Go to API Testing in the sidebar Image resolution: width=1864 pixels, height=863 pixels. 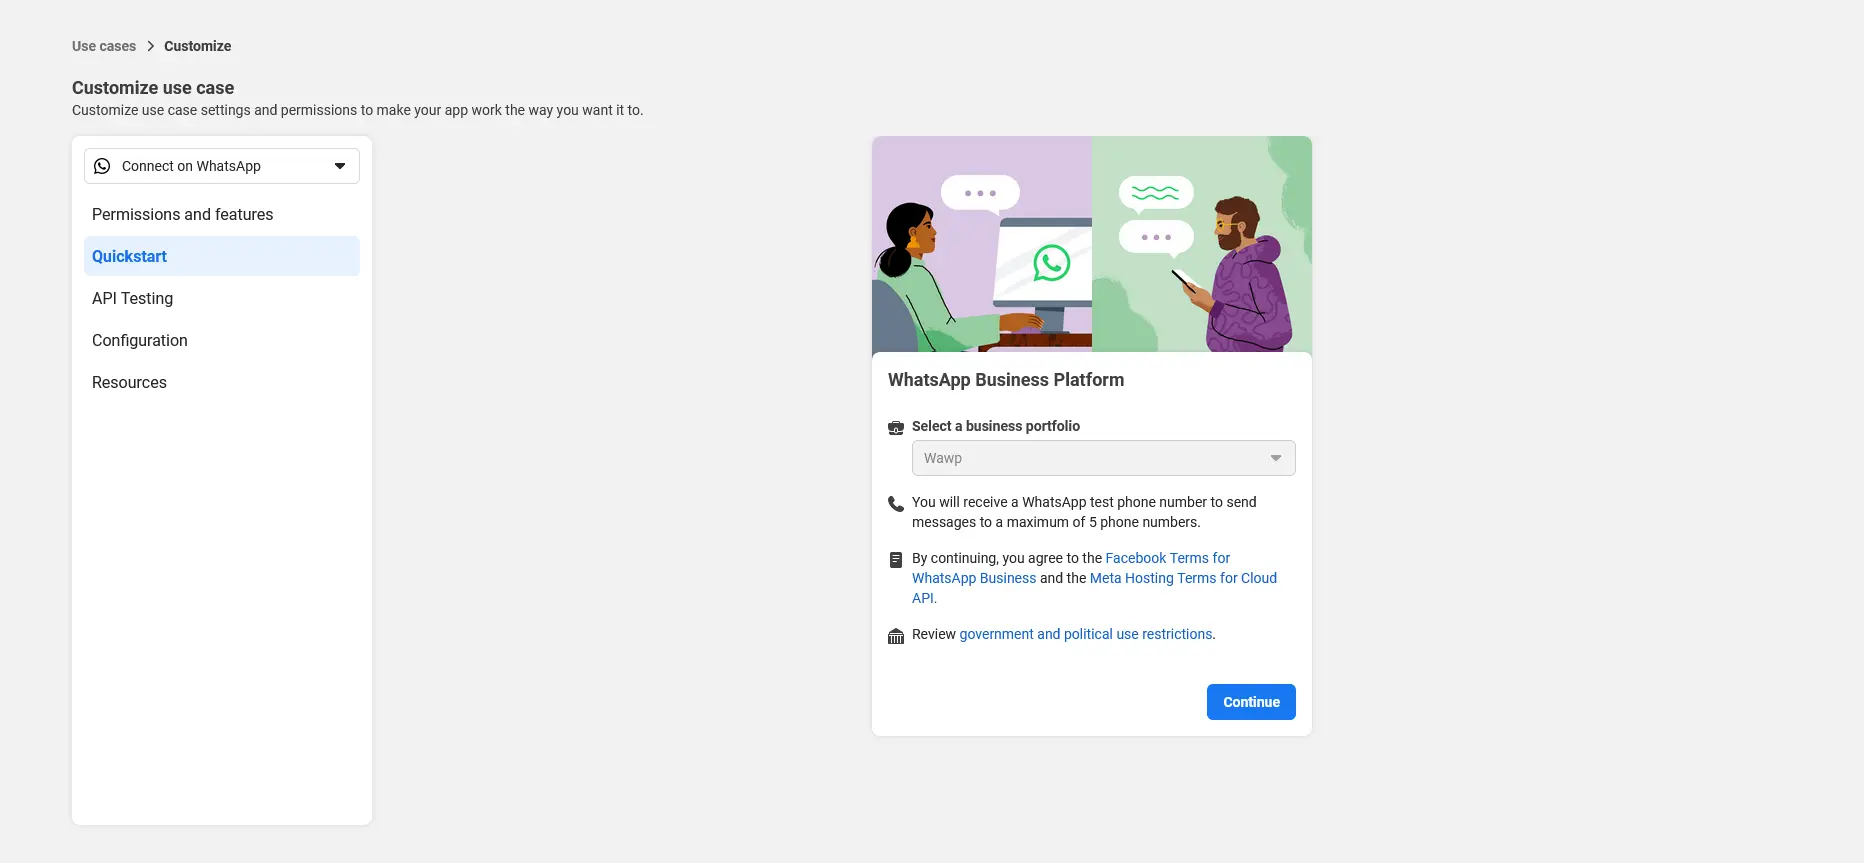tap(222, 298)
